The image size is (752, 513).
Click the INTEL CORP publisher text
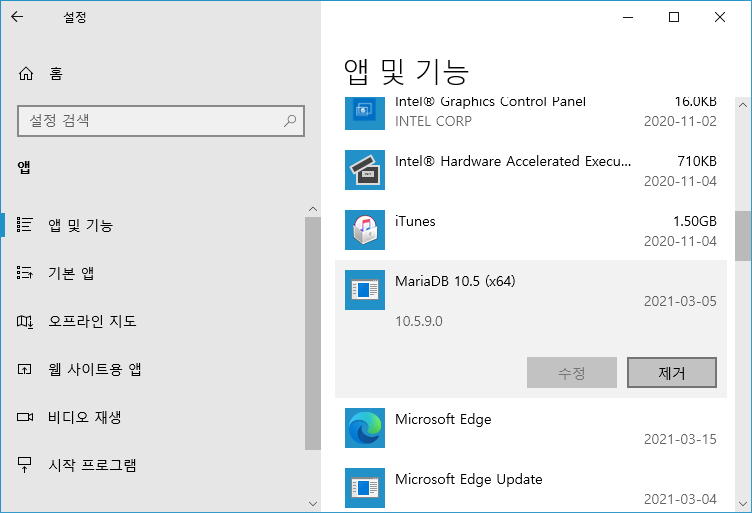point(433,121)
